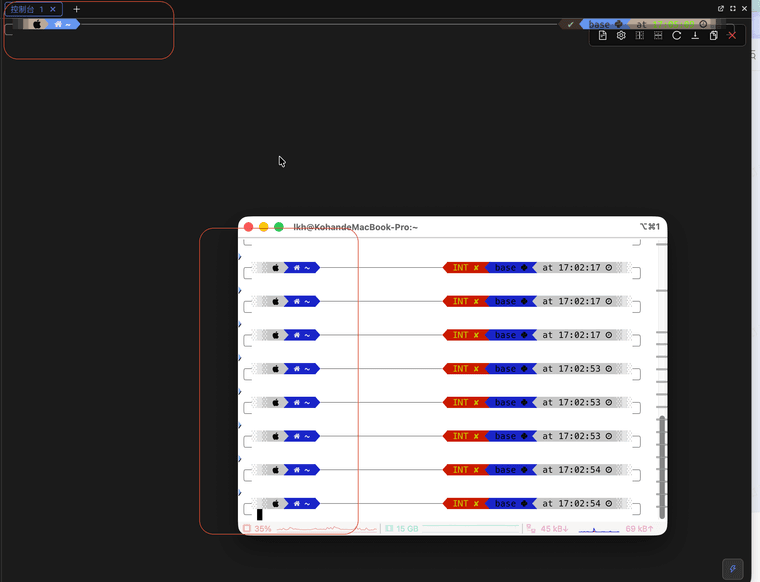
Task: Click the red X in the terminal toolbar
Action: [732, 35]
